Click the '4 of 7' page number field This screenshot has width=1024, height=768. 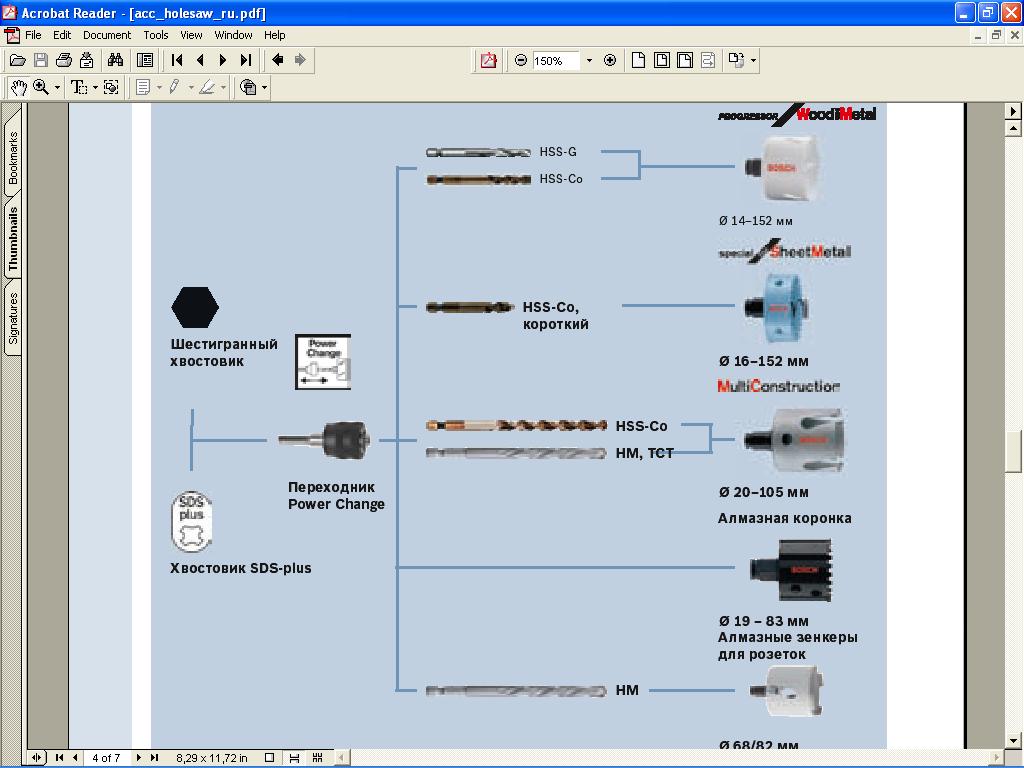click(x=106, y=758)
